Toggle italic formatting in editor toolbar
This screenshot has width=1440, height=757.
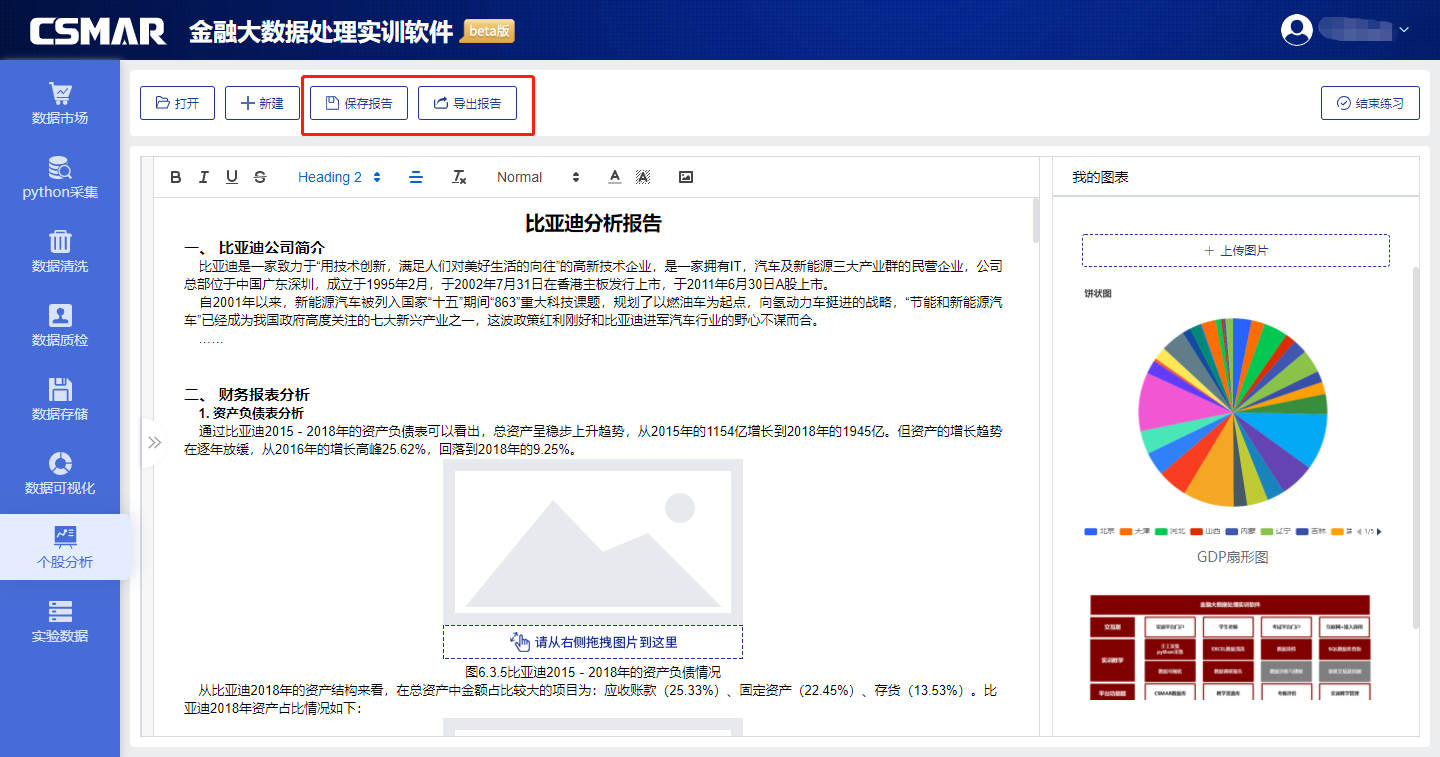click(x=204, y=177)
